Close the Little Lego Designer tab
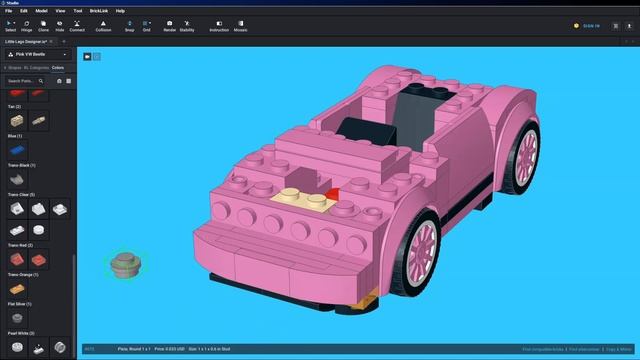This screenshot has height=360, width=640. 51,42
